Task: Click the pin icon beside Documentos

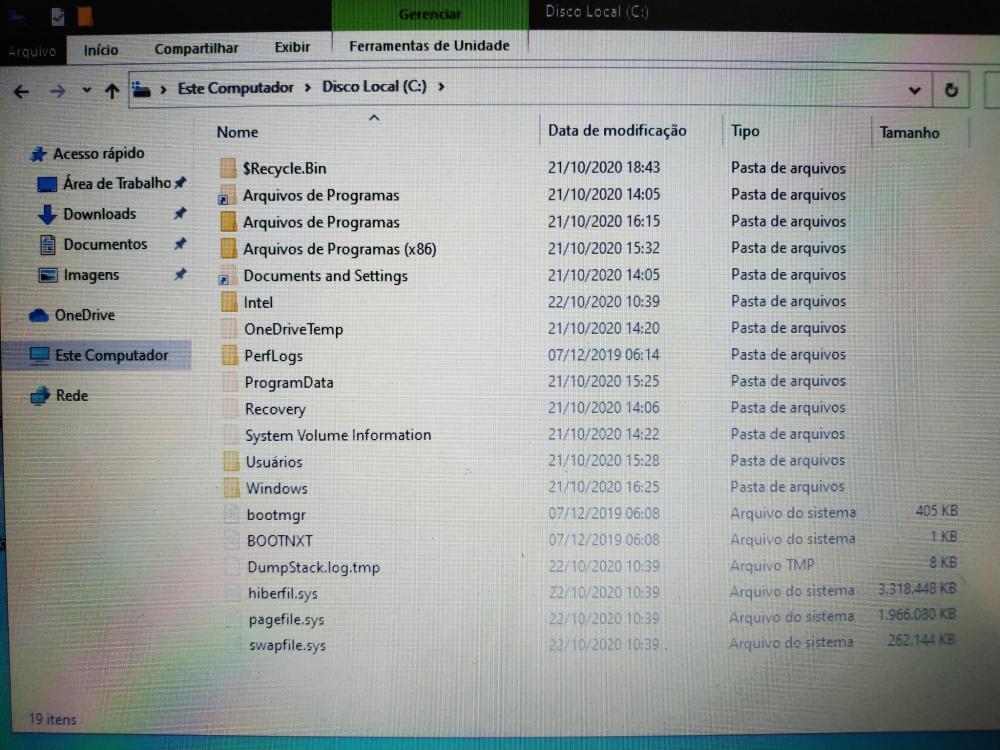Action: [x=180, y=244]
